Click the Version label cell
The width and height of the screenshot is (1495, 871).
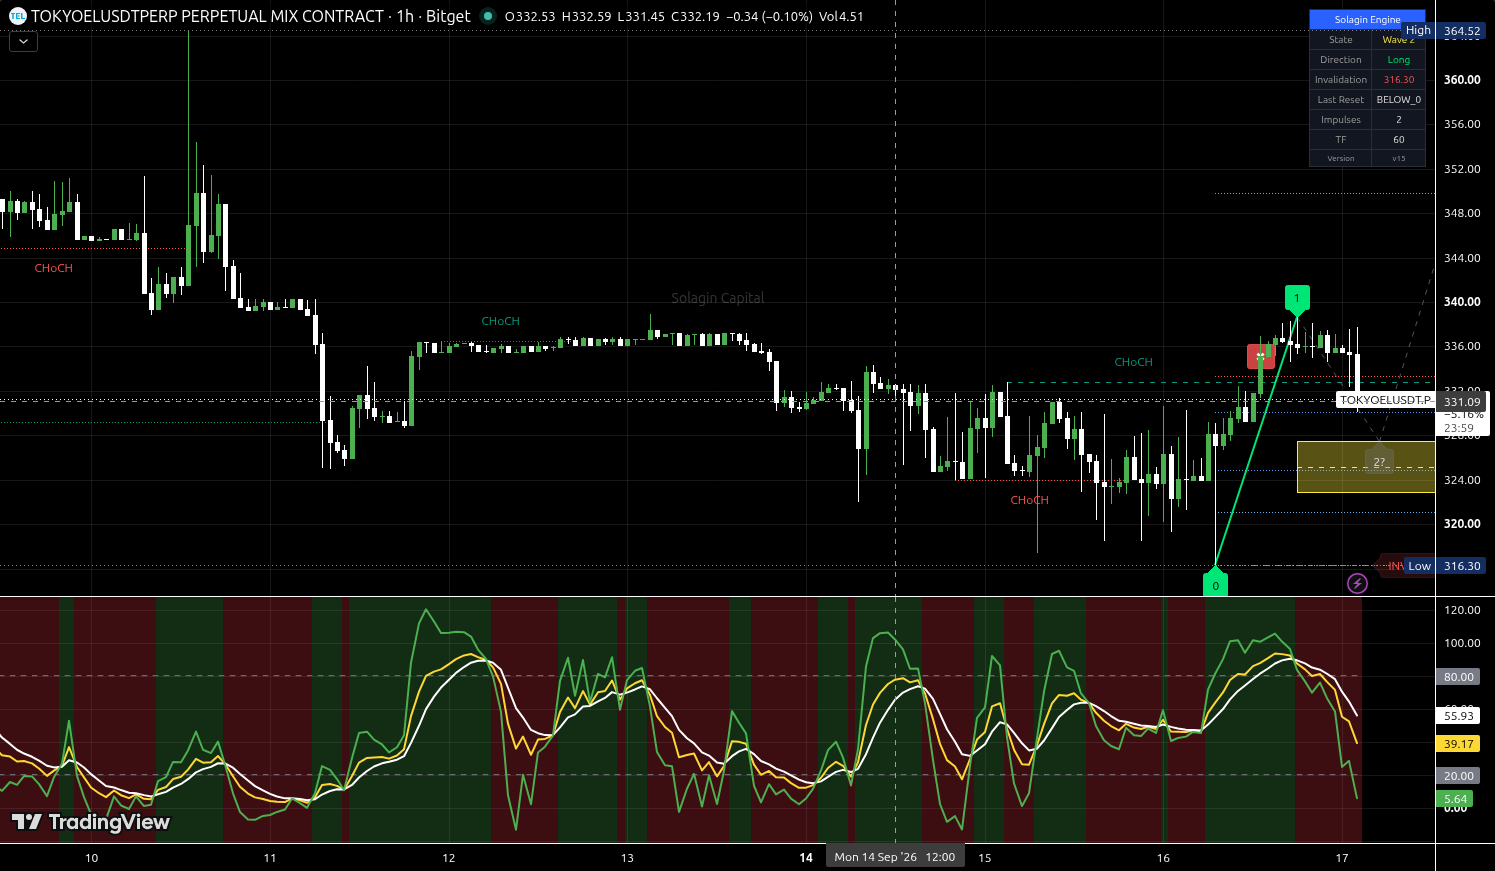click(1341, 159)
